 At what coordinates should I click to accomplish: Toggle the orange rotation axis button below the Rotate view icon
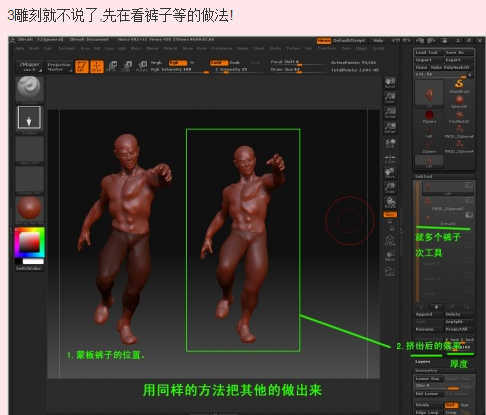click(390, 214)
